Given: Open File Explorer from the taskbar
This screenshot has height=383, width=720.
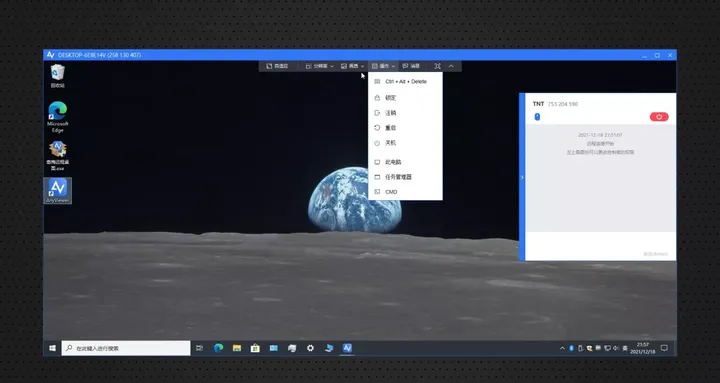Looking at the screenshot, I should pyautogui.click(x=237, y=348).
